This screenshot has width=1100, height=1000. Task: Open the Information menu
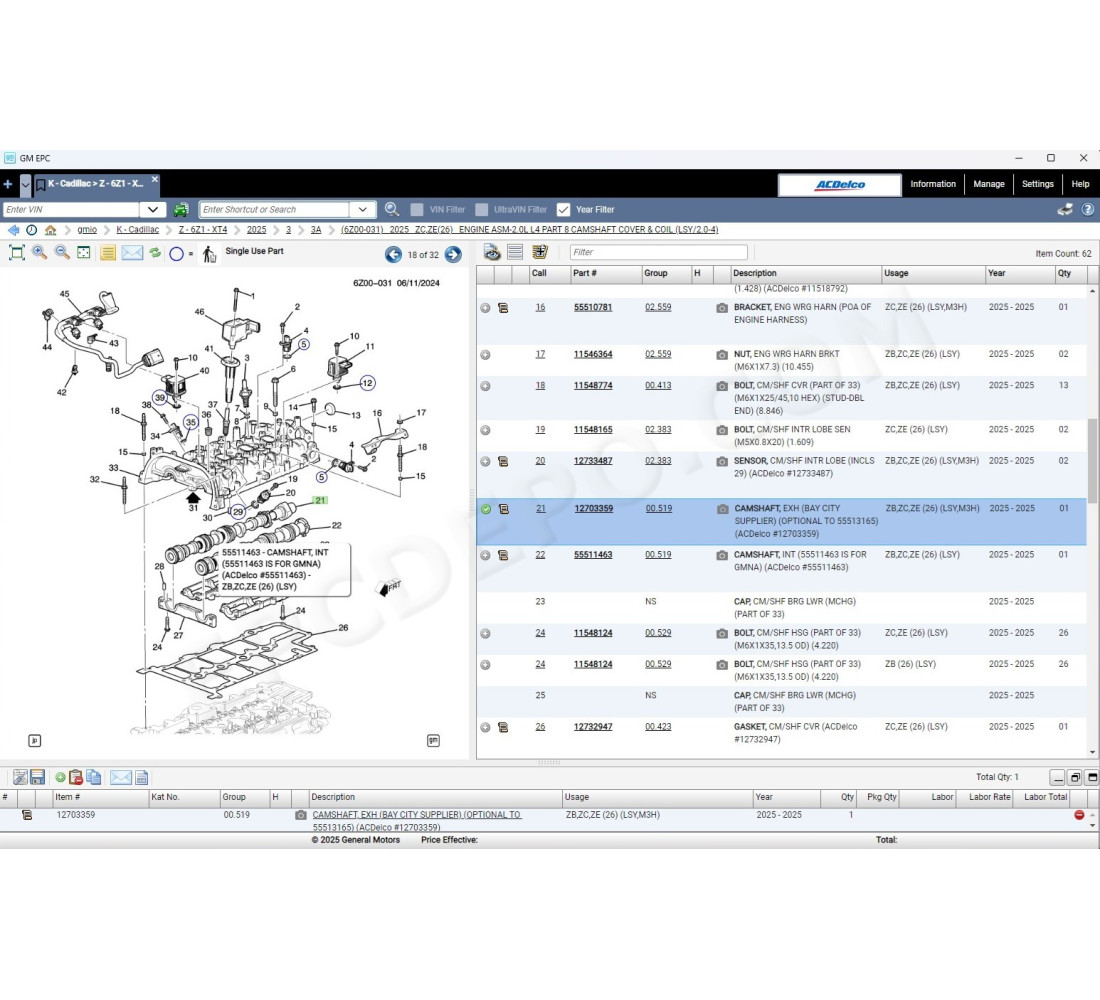coord(933,184)
